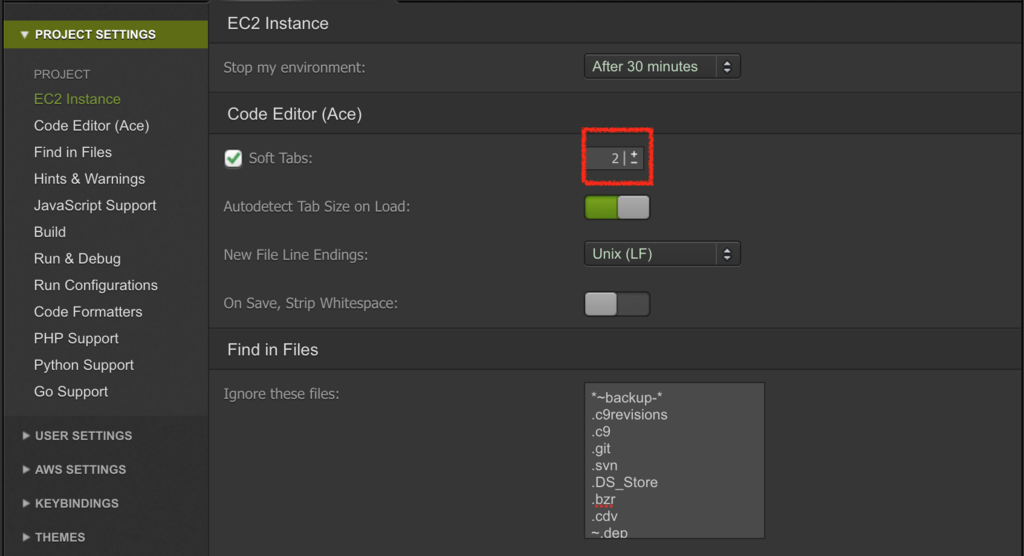Open the New File Line Endings dropdown
This screenshot has width=1024, height=556.
click(x=662, y=254)
